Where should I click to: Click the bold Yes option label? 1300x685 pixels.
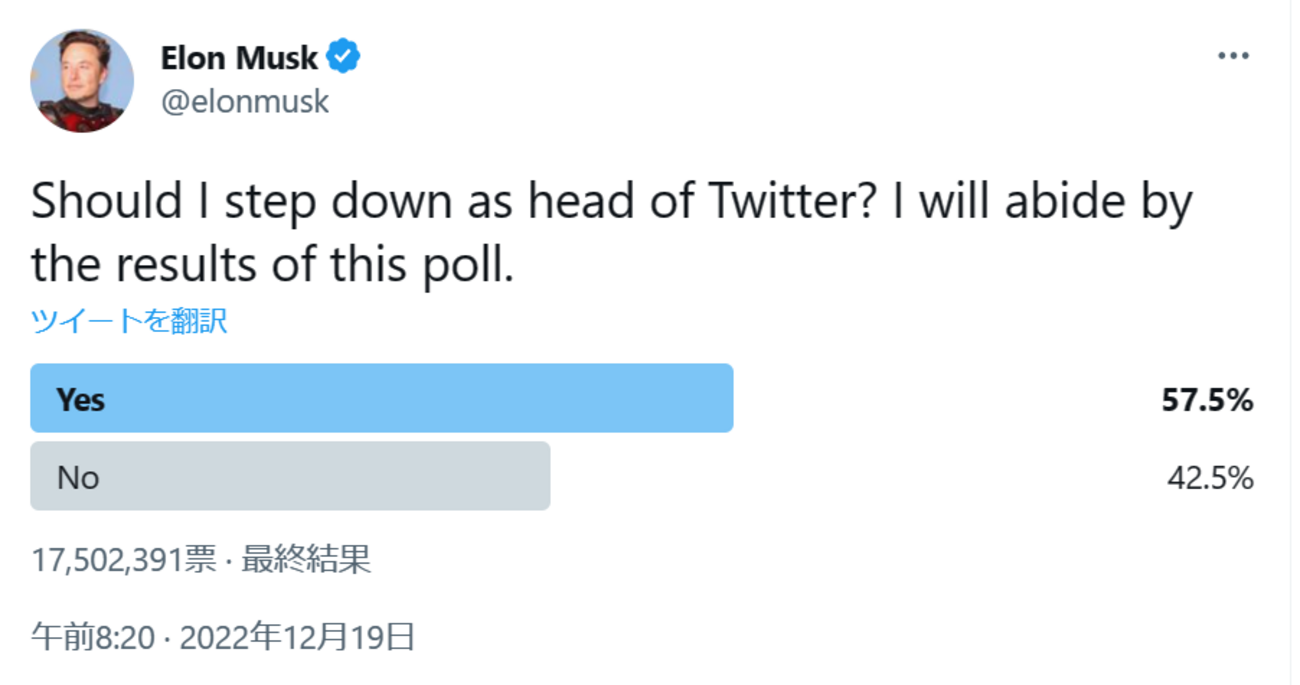[81, 400]
